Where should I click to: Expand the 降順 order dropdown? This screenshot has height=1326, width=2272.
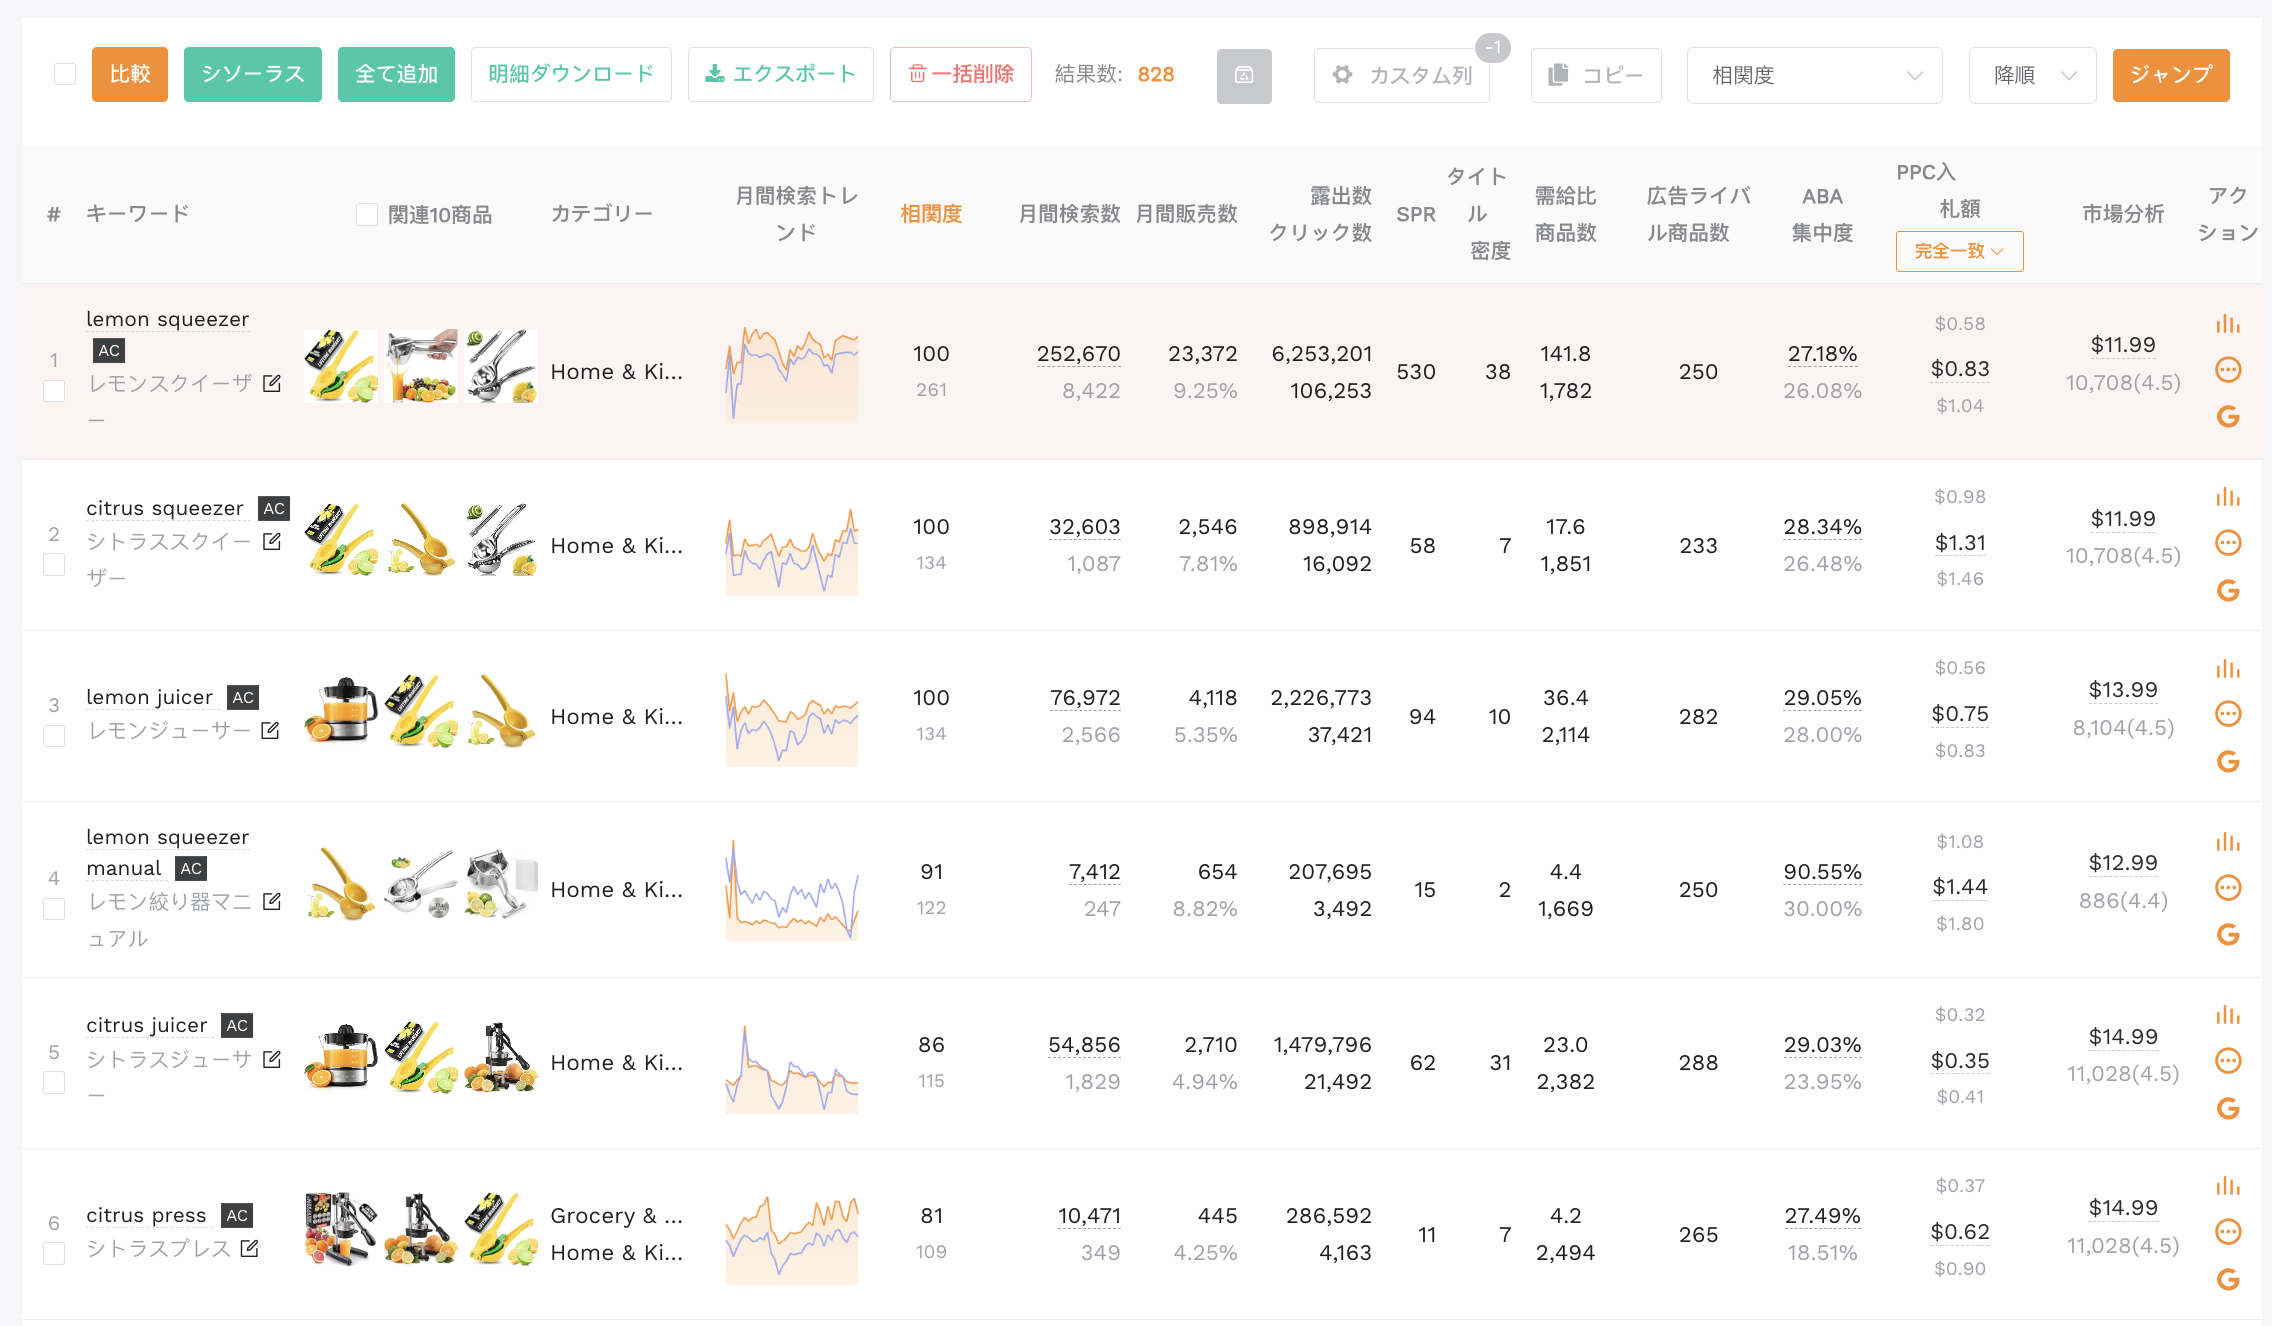(2032, 75)
